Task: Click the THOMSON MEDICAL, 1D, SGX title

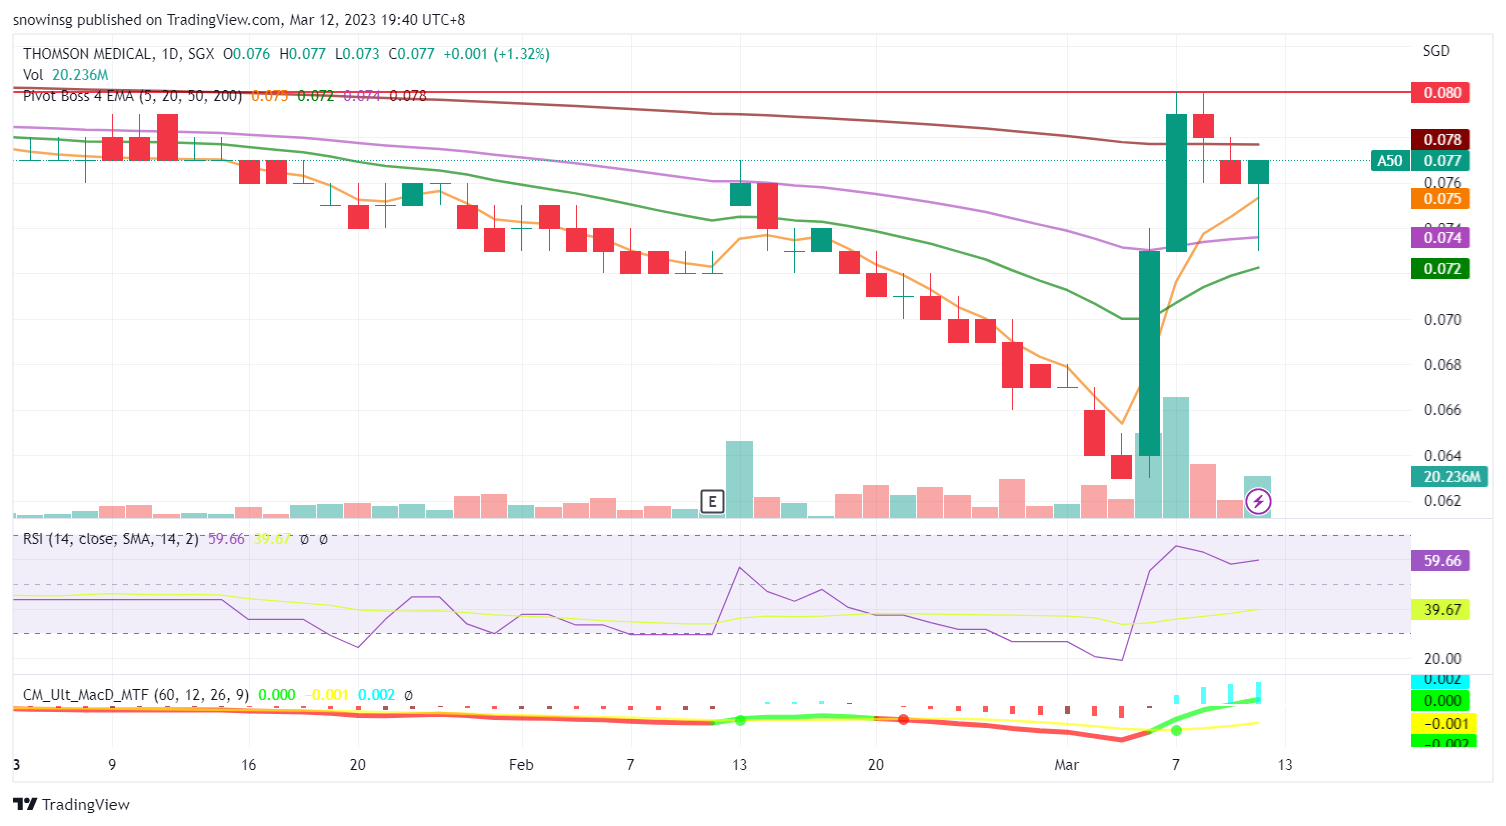Action: coord(119,54)
